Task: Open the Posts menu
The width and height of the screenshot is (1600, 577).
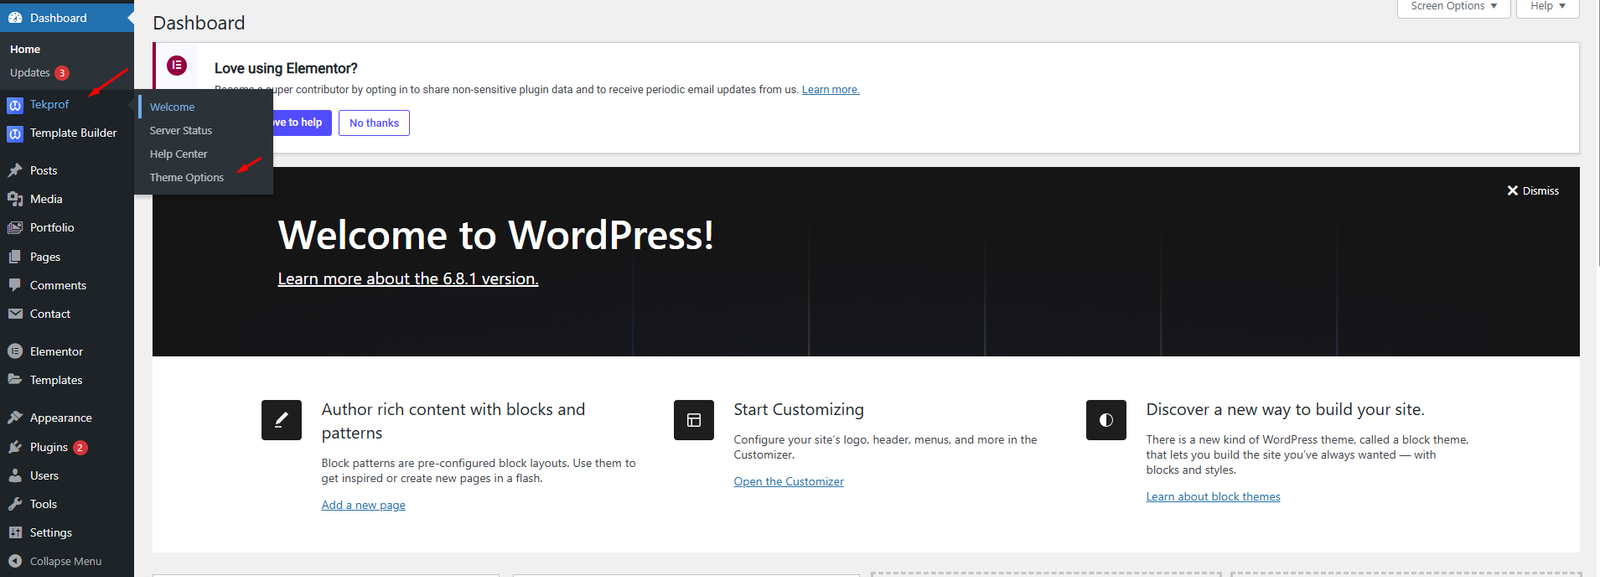Action: tap(44, 171)
